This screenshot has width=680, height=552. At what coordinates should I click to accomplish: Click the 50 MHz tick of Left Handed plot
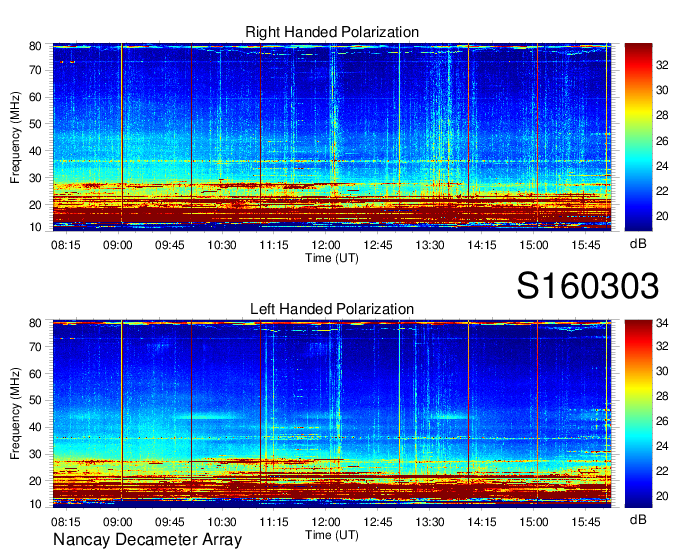click(35, 400)
